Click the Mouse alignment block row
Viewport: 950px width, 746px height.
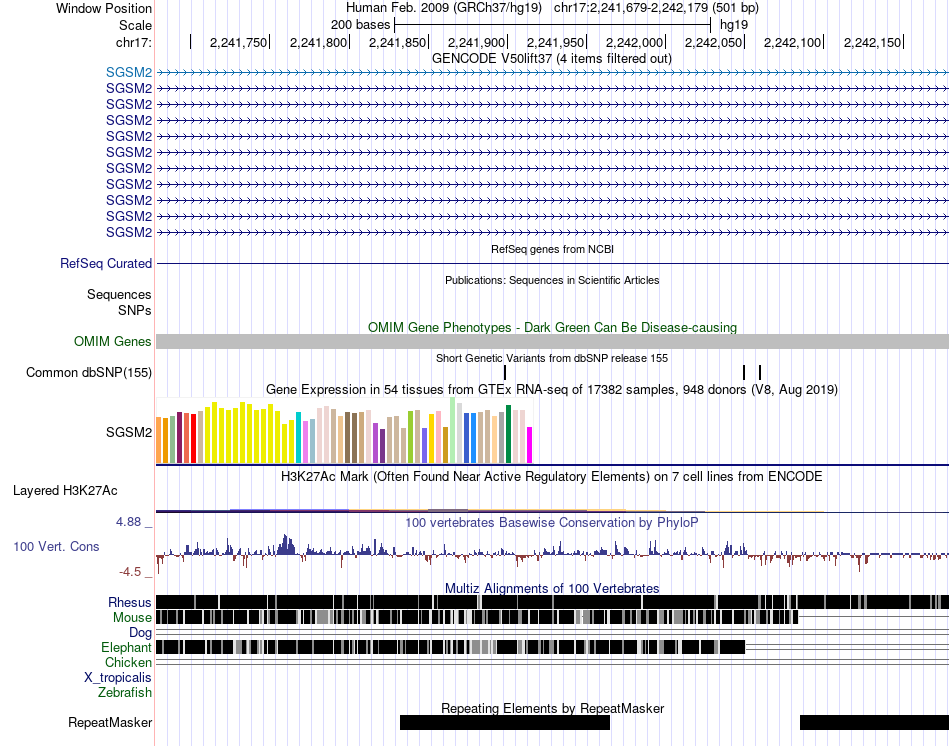(x=477, y=618)
